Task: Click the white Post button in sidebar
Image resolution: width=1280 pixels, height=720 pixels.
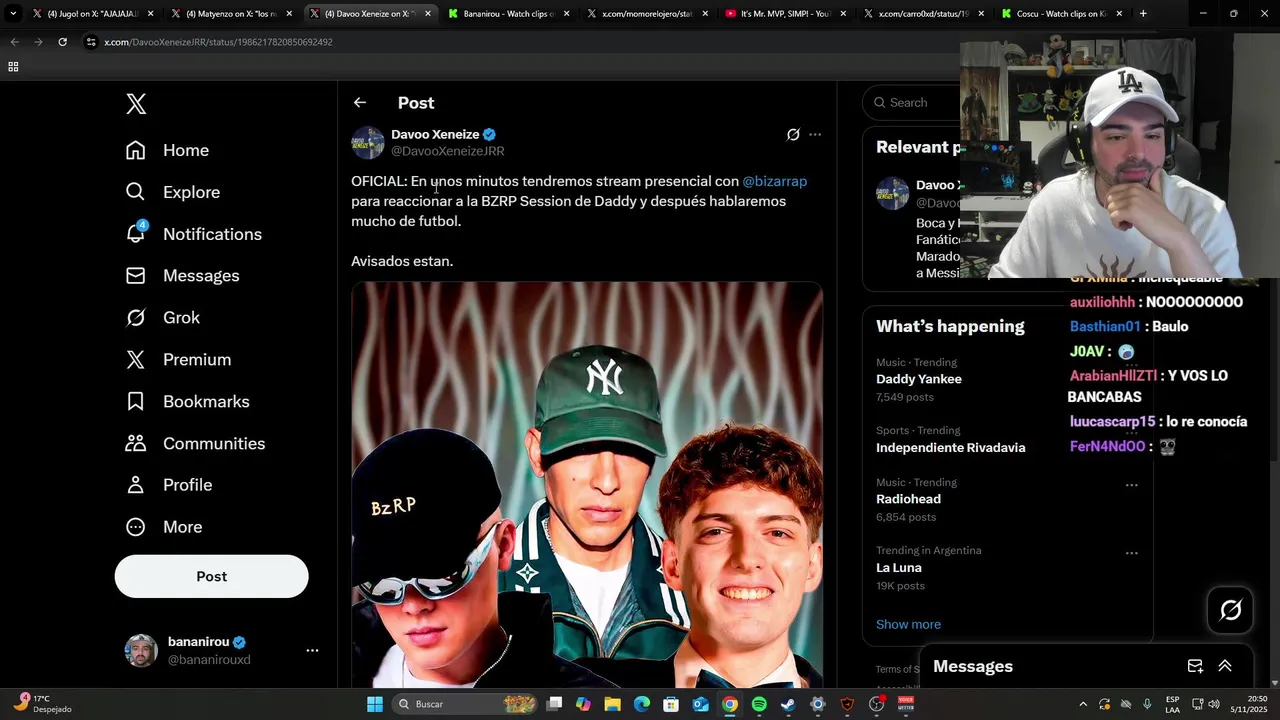Action: pos(211,576)
